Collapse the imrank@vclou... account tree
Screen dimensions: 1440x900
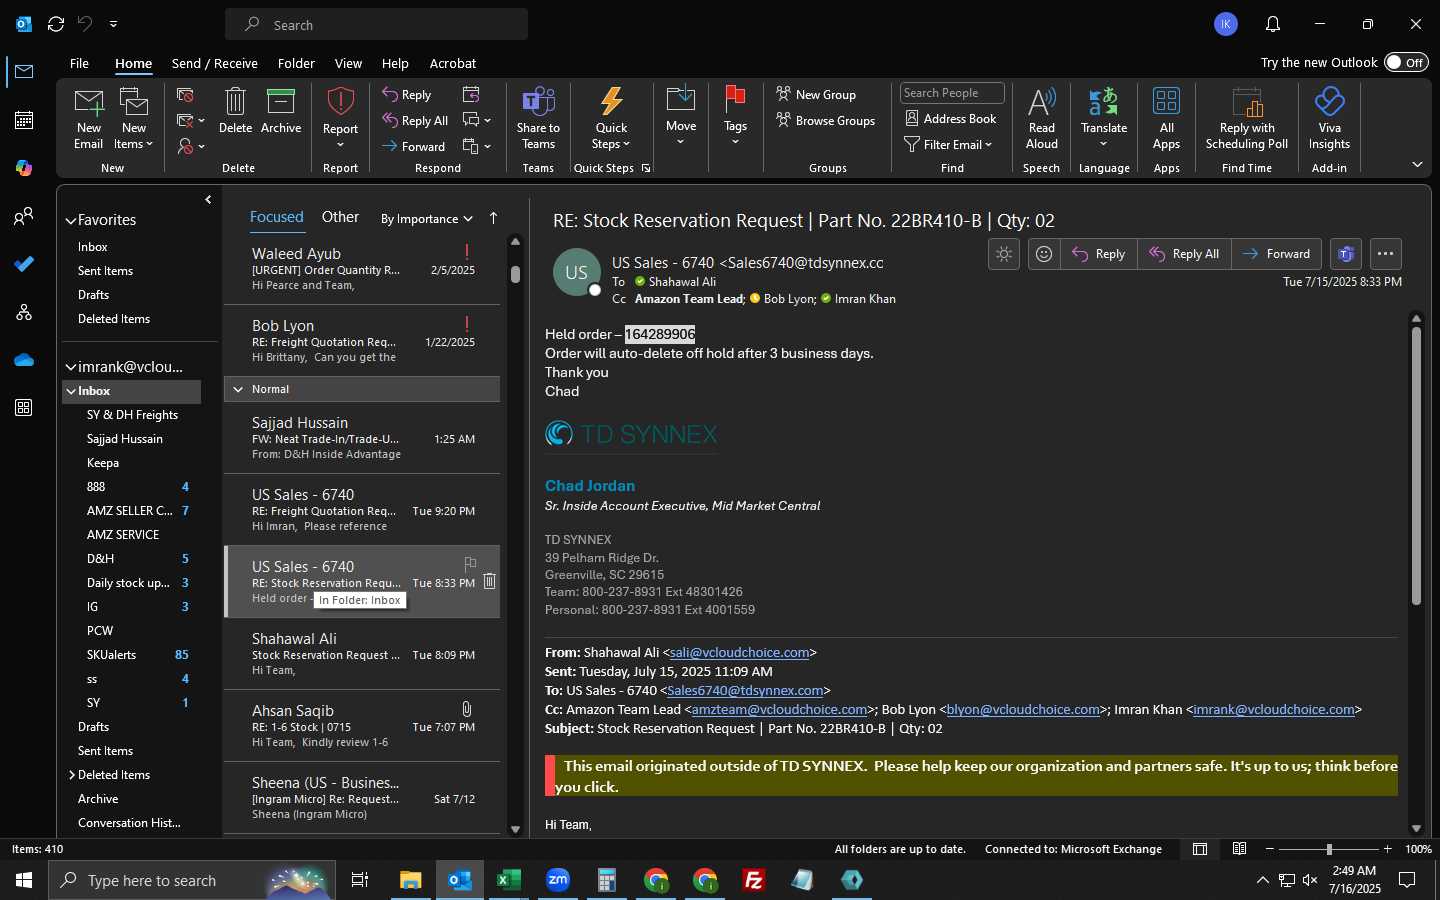click(x=71, y=367)
